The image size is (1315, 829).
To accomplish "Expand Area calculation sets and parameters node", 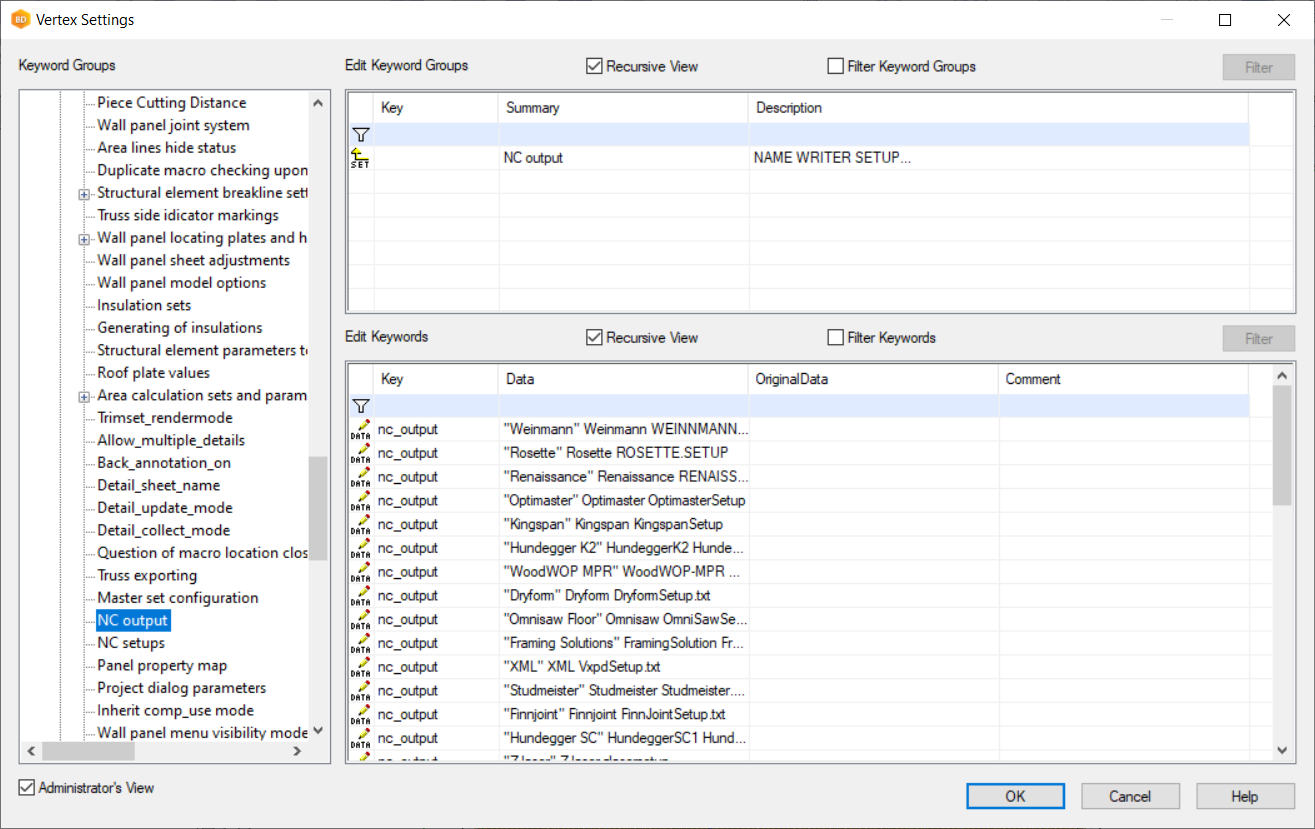I will (85, 397).
